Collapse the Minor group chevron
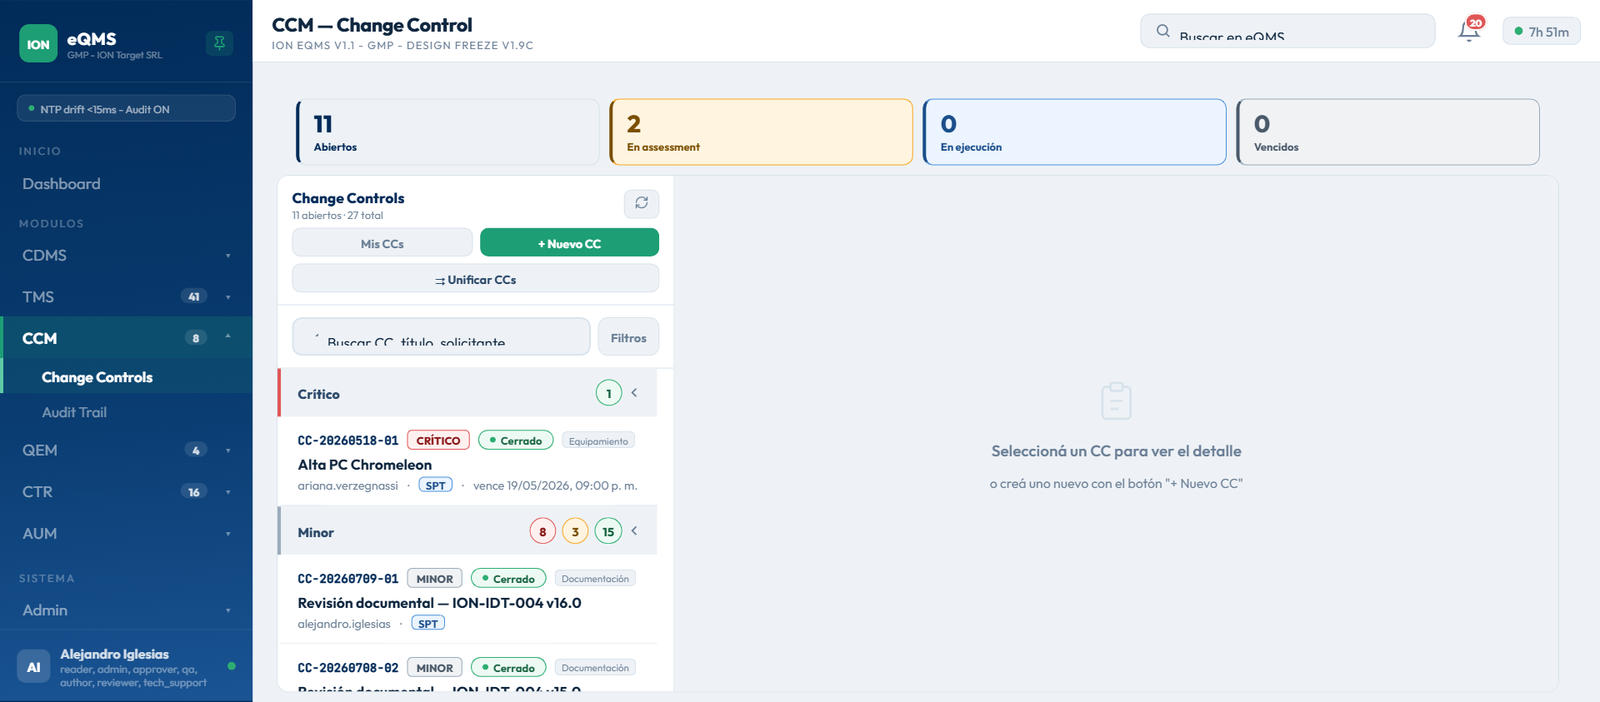 click(x=634, y=531)
